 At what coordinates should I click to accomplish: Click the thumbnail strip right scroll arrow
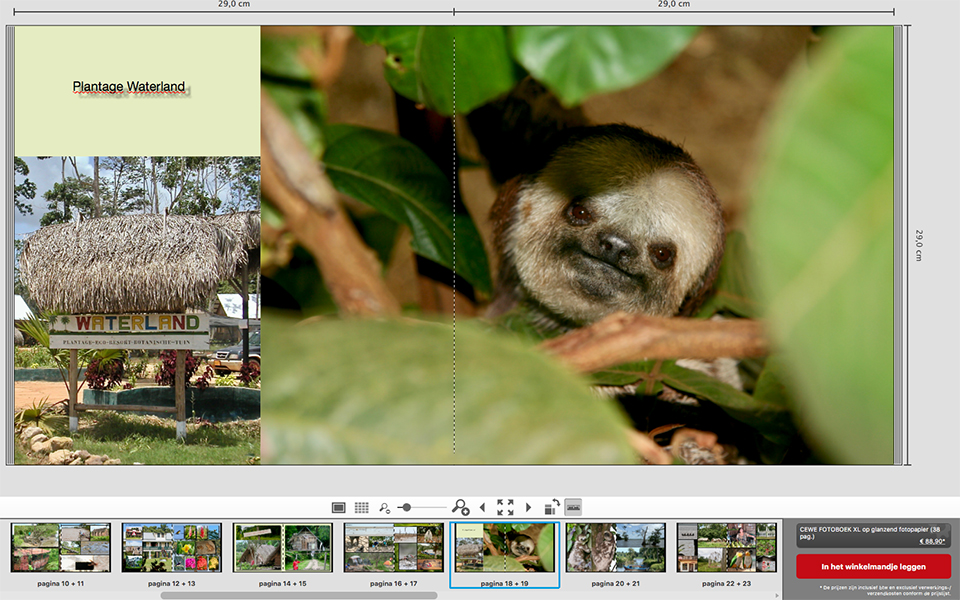click(x=778, y=595)
